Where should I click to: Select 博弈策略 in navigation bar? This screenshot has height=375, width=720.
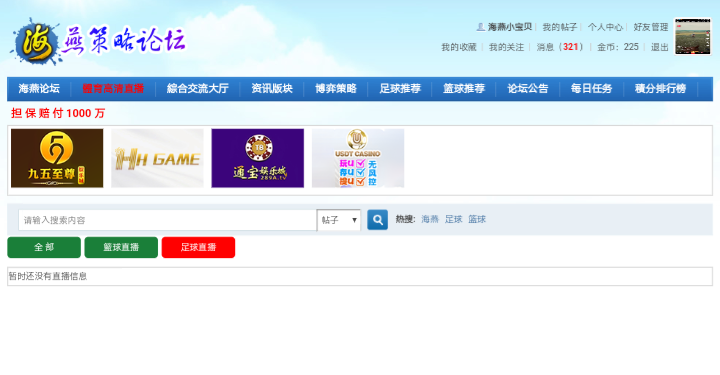click(336, 89)
